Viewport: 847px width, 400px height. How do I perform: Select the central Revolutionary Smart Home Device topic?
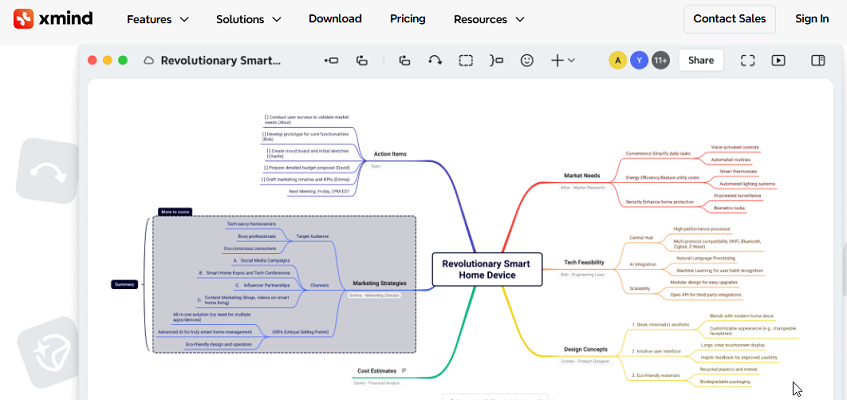[x=487, y=269]
